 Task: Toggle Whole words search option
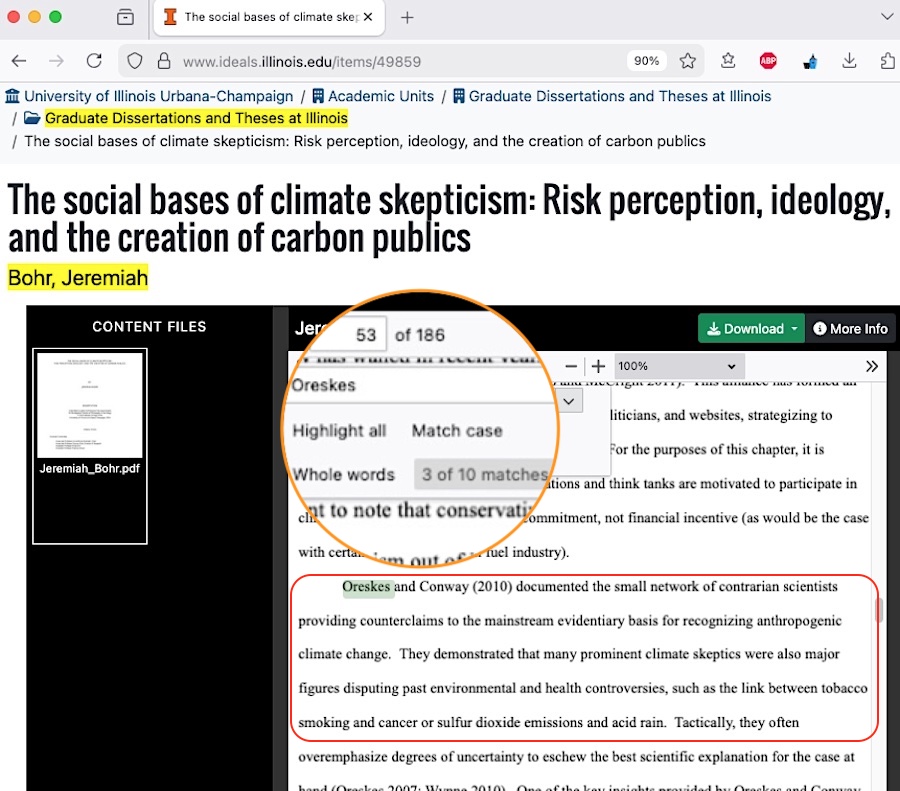[344, 474]
